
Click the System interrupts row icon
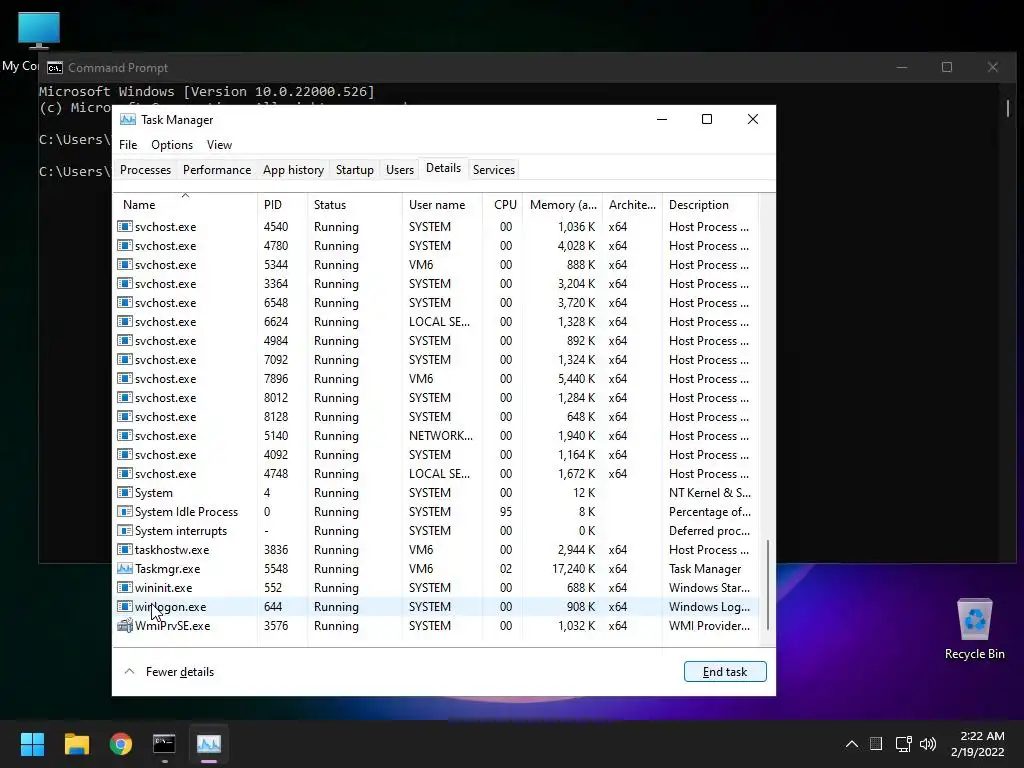(124, 531)
